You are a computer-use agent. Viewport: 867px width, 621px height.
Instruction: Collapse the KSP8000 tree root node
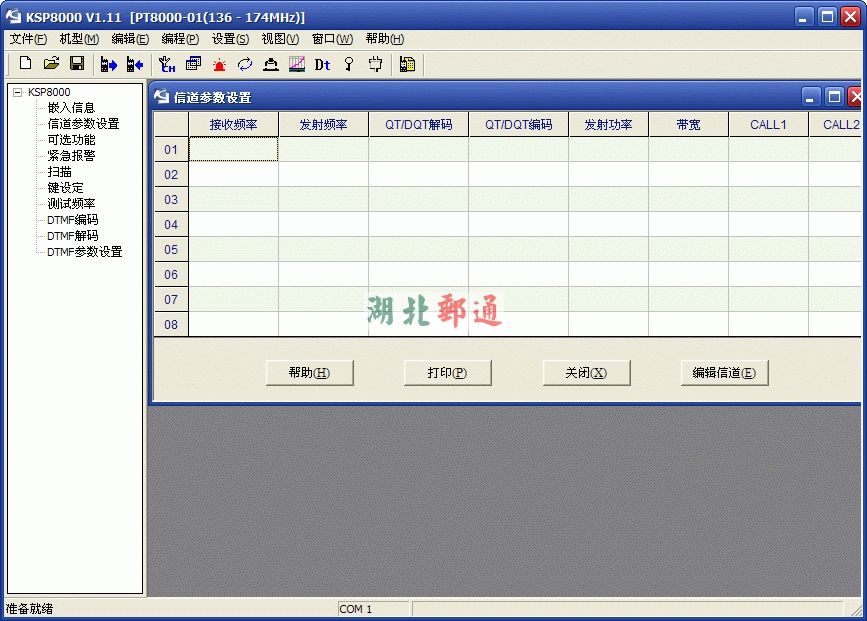tap(17, 92)
